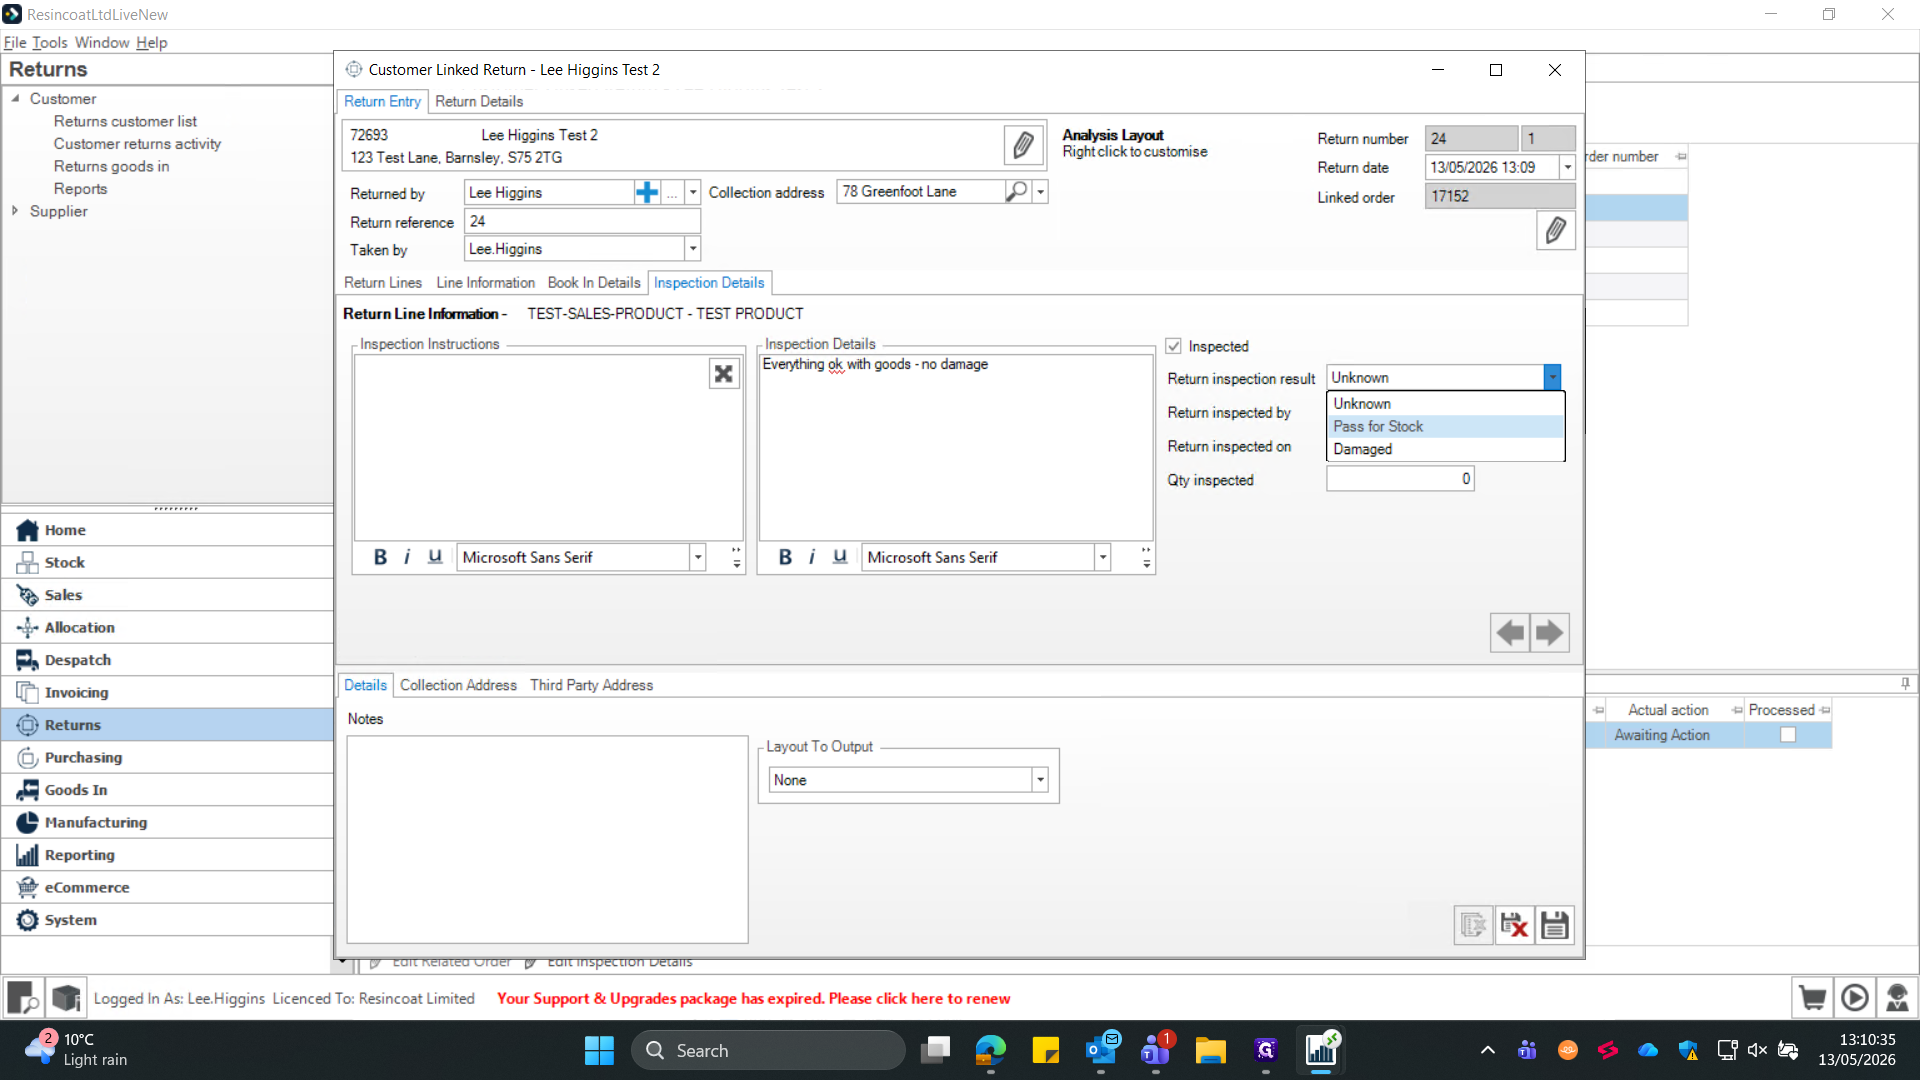This screenshot has height=1080, width=1920.
Task: Click the blue plus icon next to Returned by
Action: [647, 192]
